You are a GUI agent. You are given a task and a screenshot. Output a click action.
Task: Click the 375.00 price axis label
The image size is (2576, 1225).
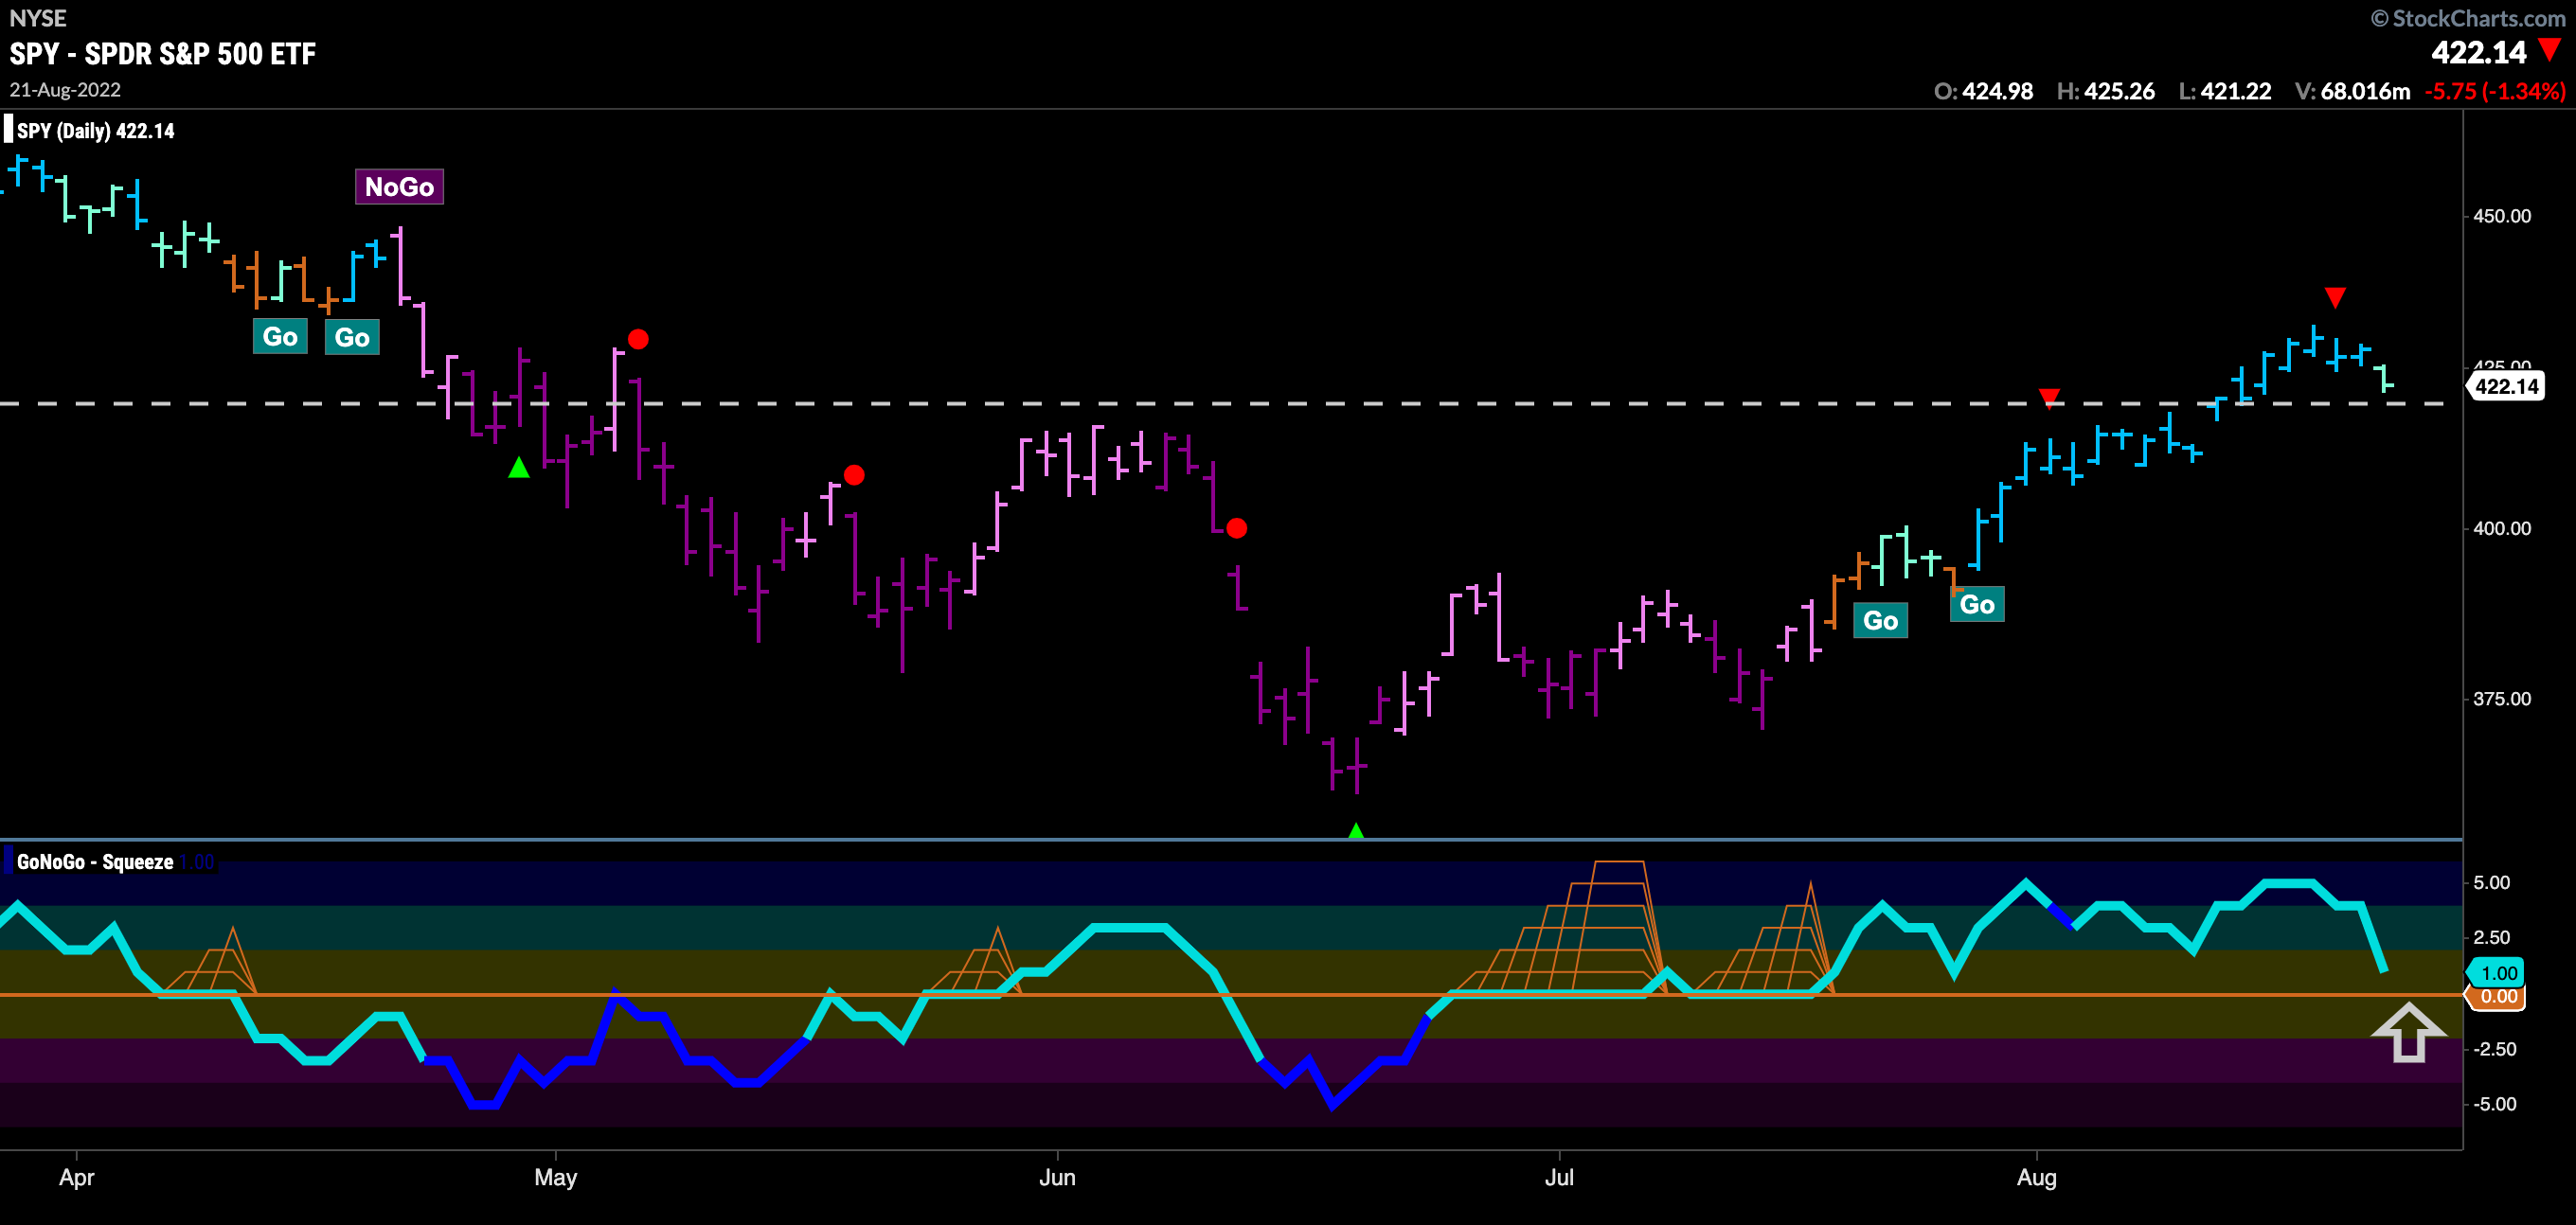click(x=2502, y=699)
